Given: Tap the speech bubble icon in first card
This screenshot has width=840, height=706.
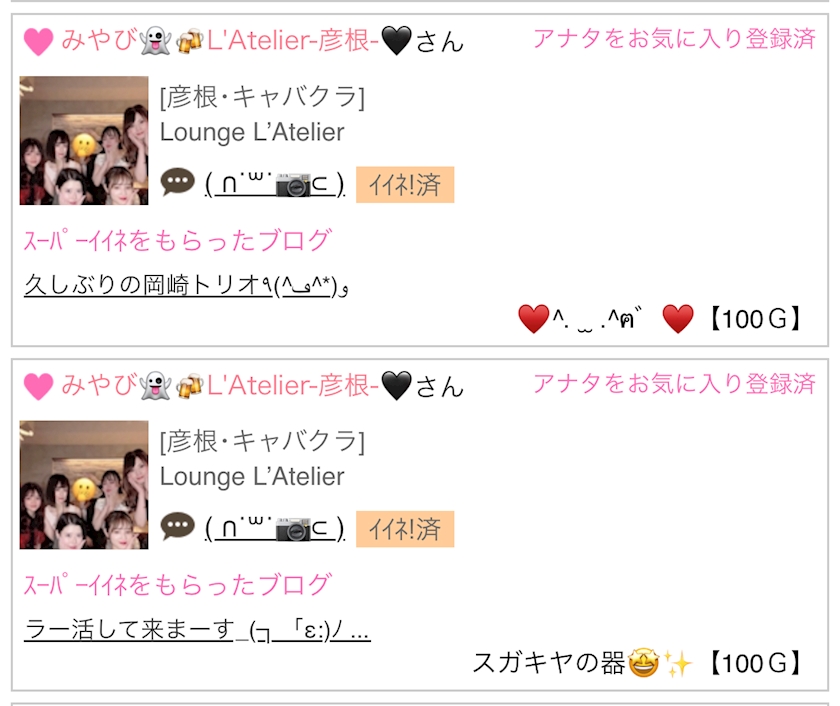Looking at the screenshot, I should 177,183.
